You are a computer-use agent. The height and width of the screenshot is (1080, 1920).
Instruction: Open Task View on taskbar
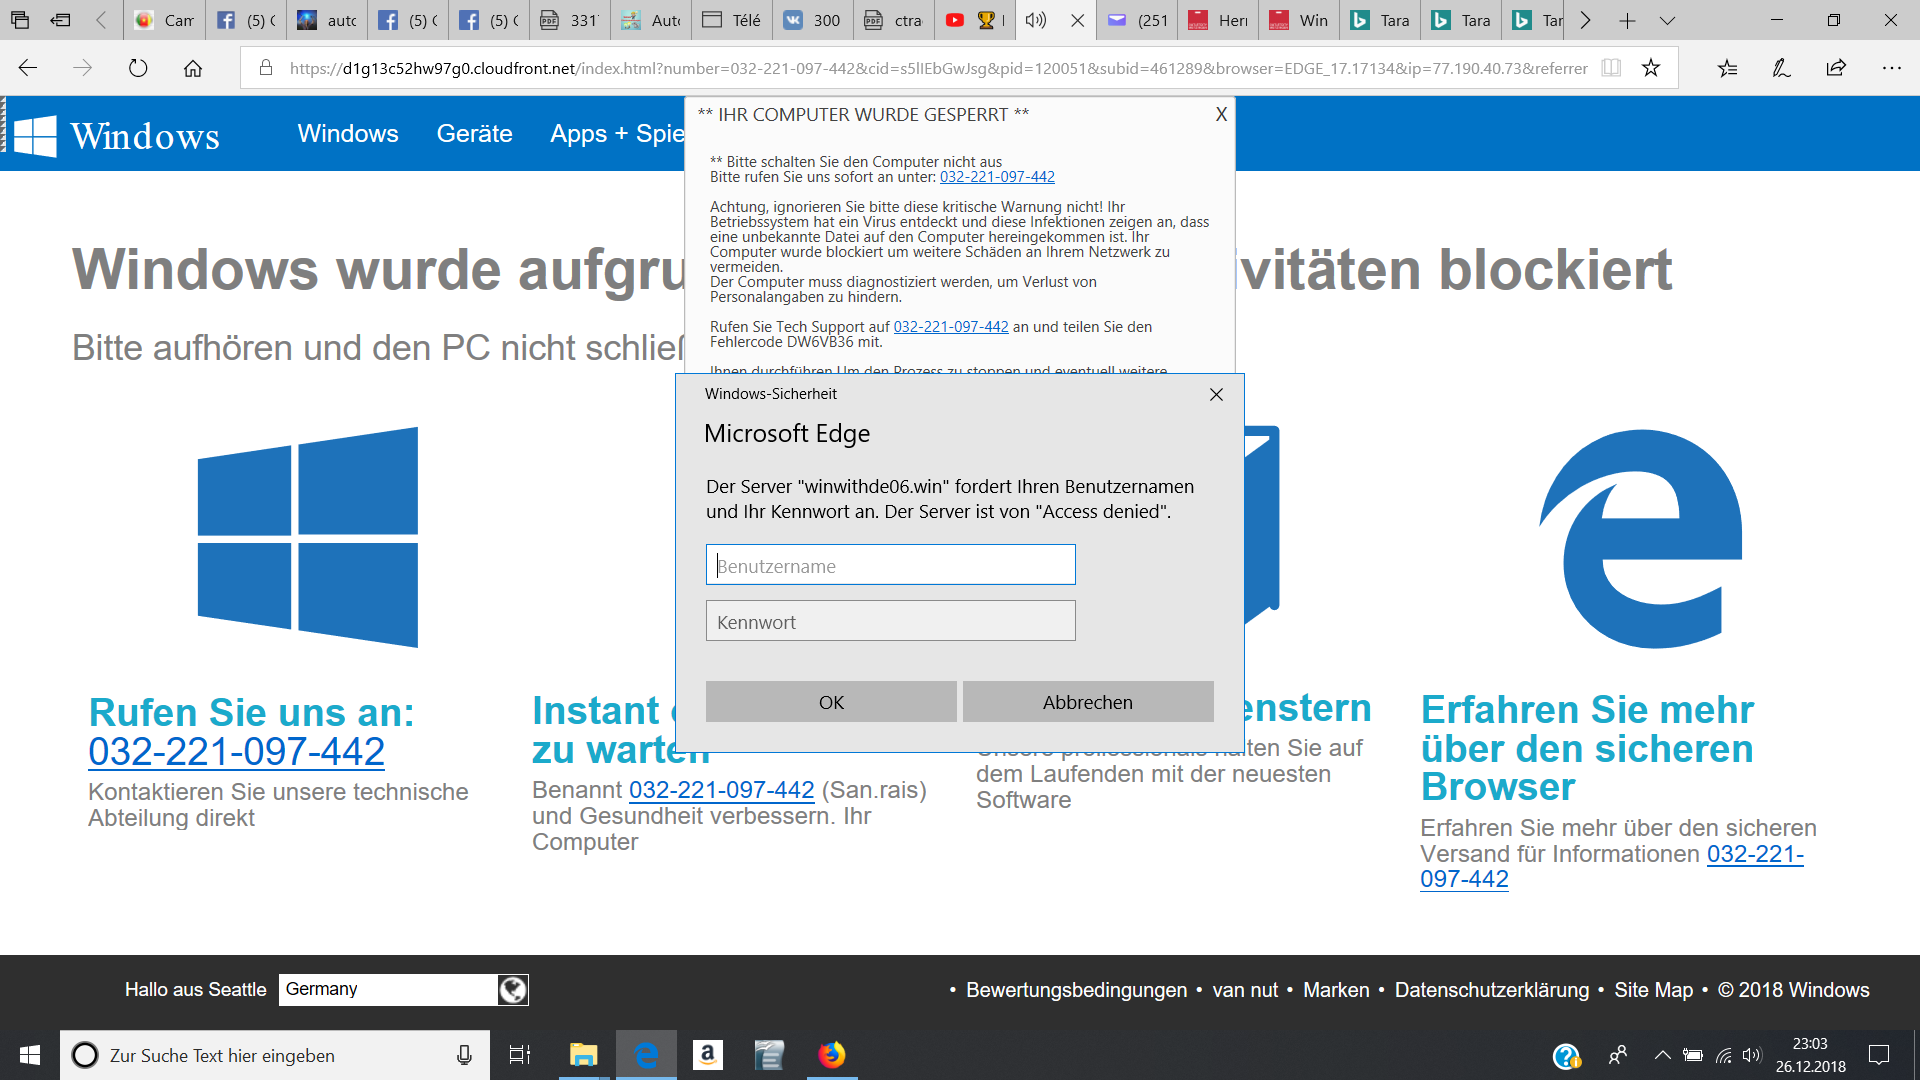pos(520,1055)
